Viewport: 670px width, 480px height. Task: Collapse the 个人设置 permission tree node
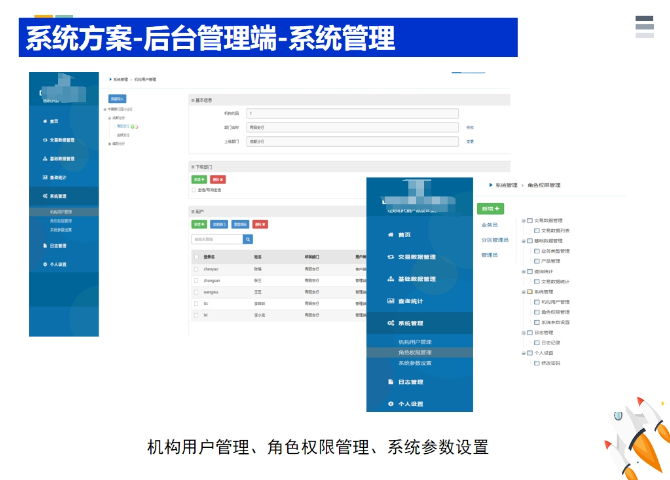[523, 353]
